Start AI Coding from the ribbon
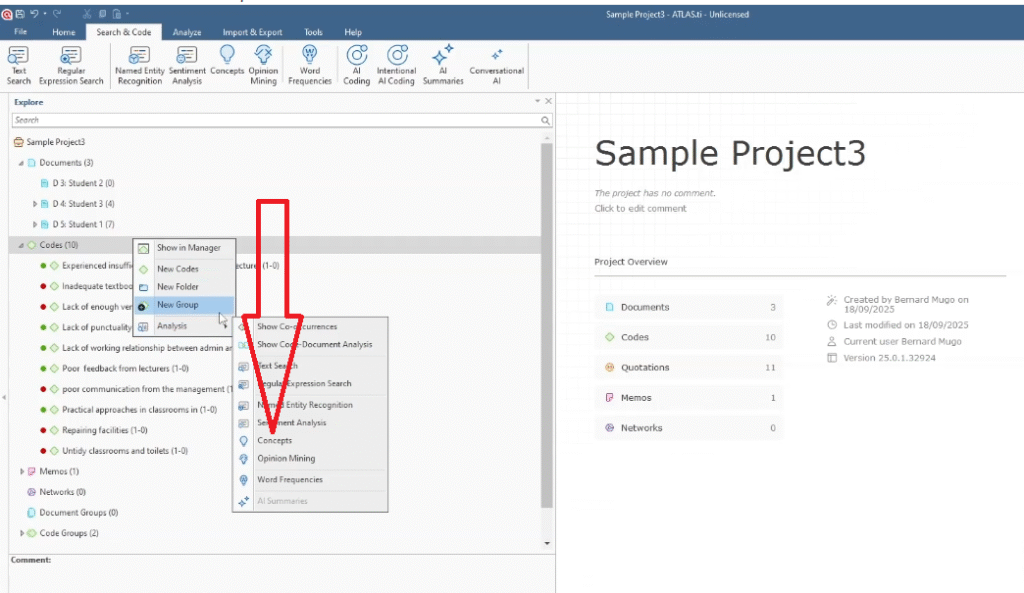The image size is (1024, 593). click(x=356, y=64)
